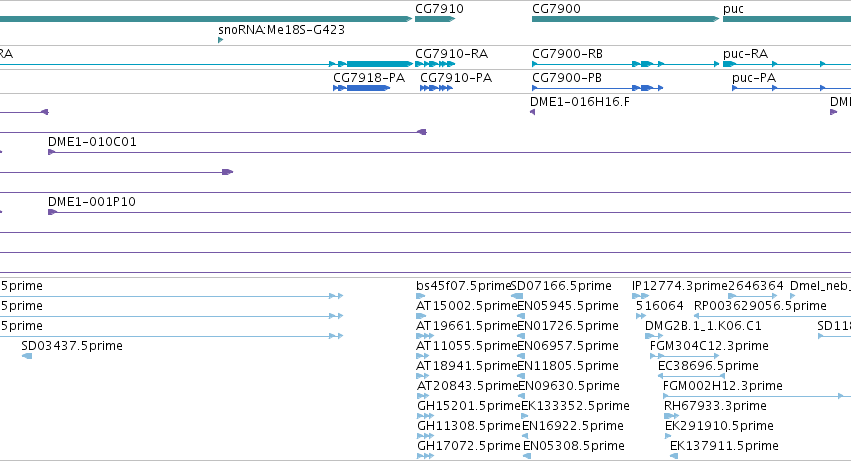Click the thick blue CG7918-PA coding block
Viewport: 851px width, 461px height.
tap(368, 88)
